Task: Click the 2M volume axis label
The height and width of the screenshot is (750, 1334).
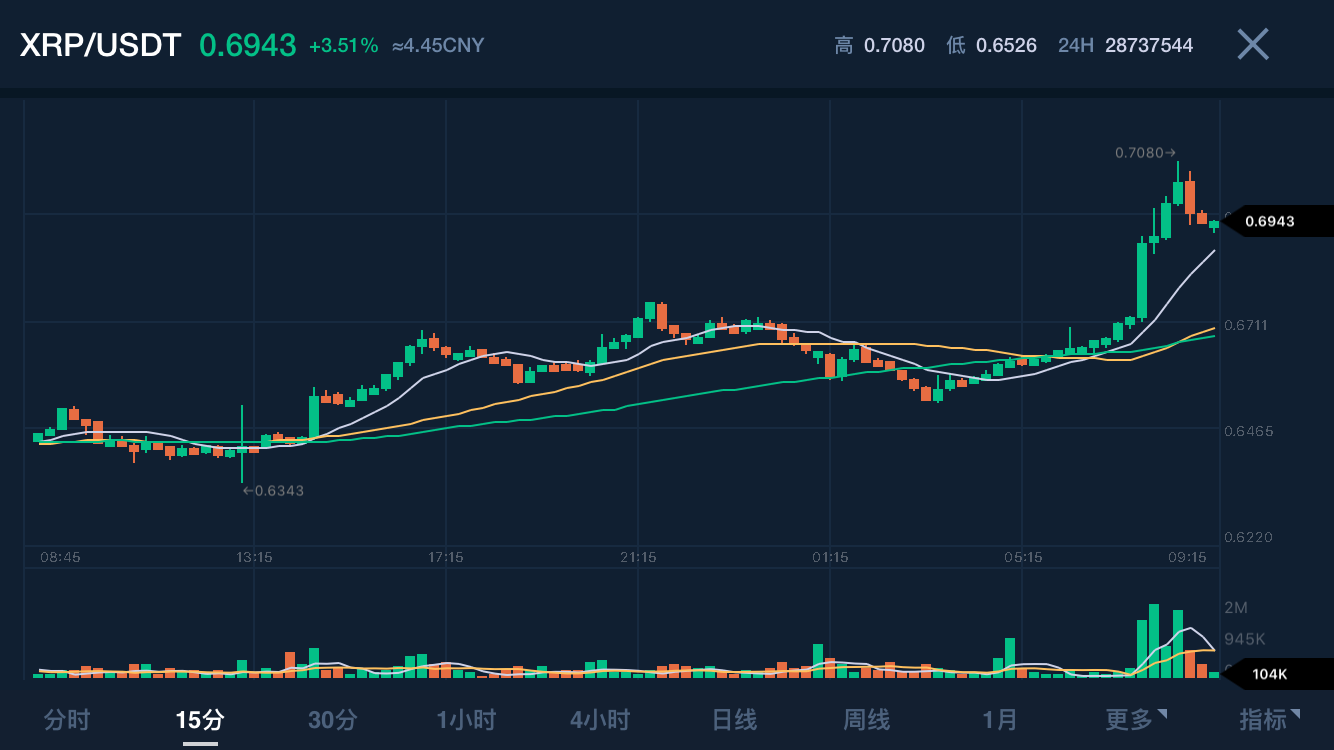Action: 1236,608
